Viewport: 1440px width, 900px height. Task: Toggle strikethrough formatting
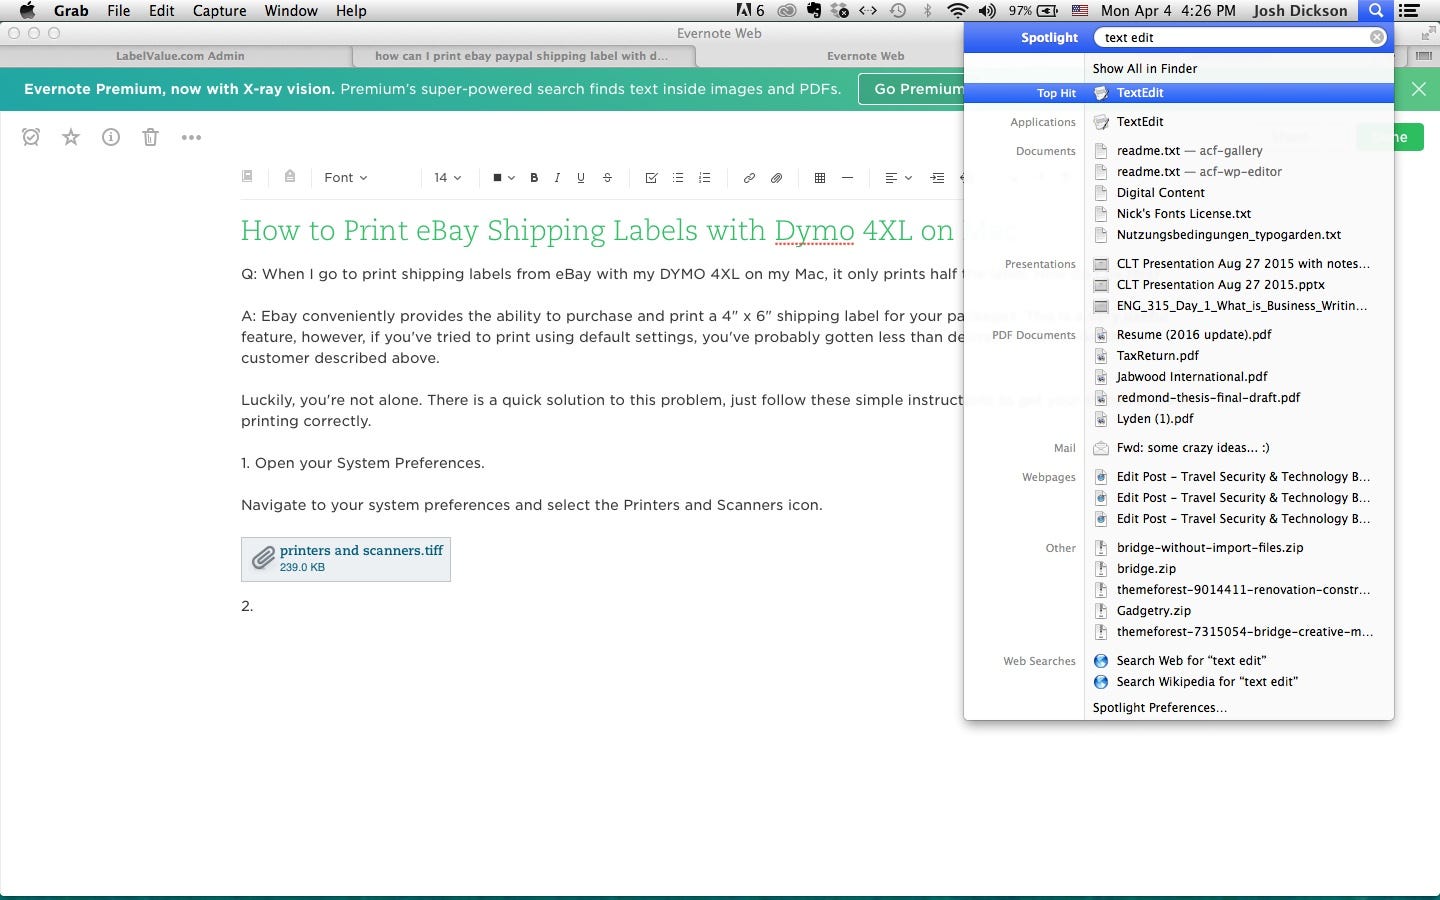click(x=607, y=178)
